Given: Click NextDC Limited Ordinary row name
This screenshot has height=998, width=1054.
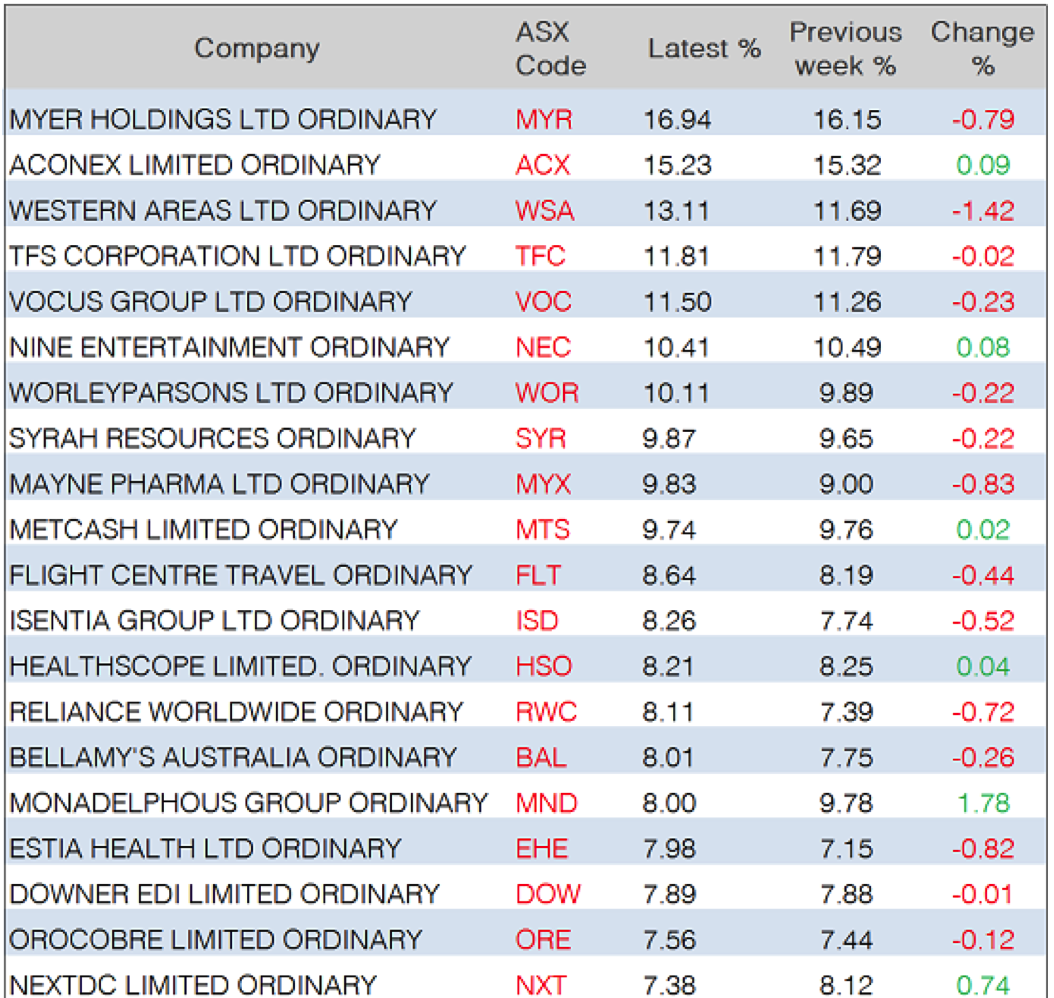Looking at the screenshot, I should (x=193, y=985).
